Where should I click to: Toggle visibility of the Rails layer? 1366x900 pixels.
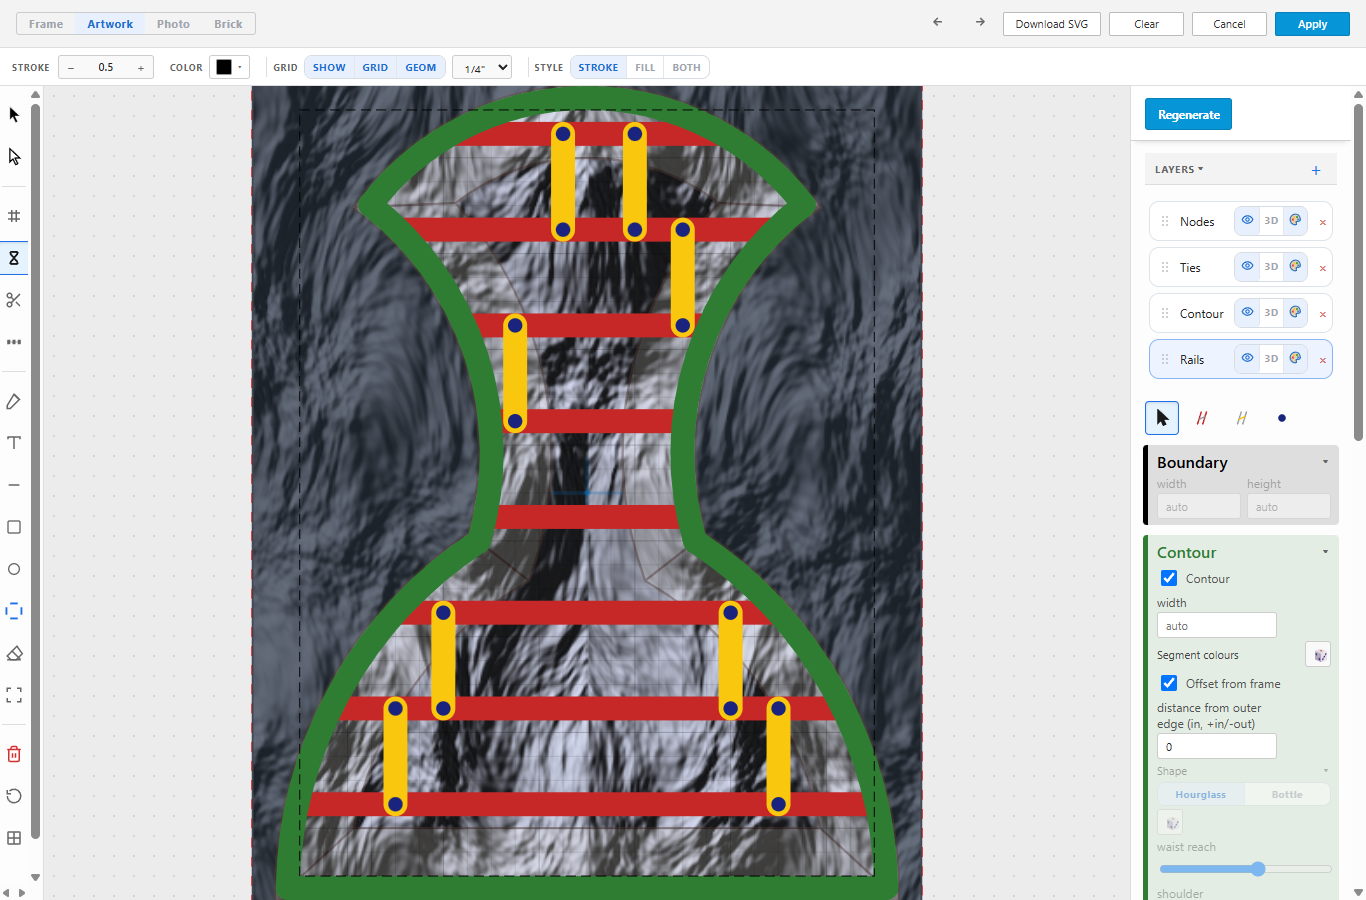[1247, 358]
